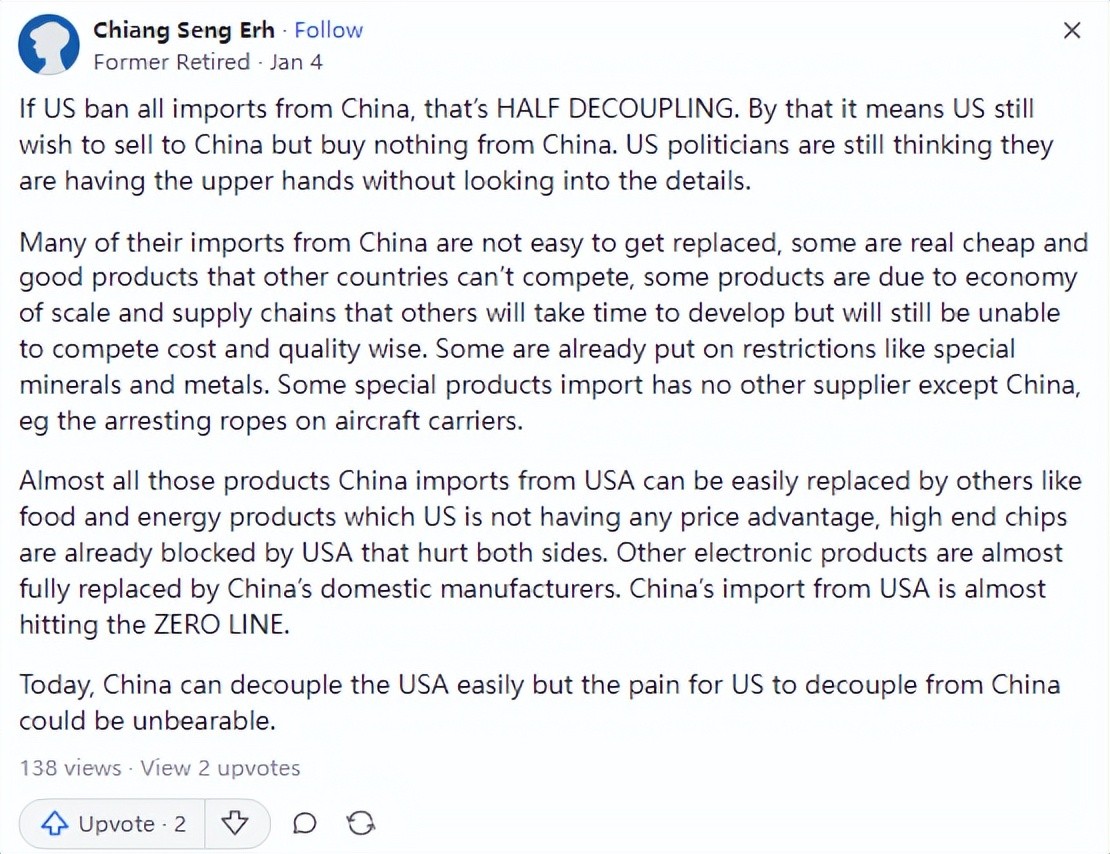Image resolution: width=1110 pixels, height=854 pixels.
Task: Click paragraph starting "Almost all those products"
Action: point(550,552)
